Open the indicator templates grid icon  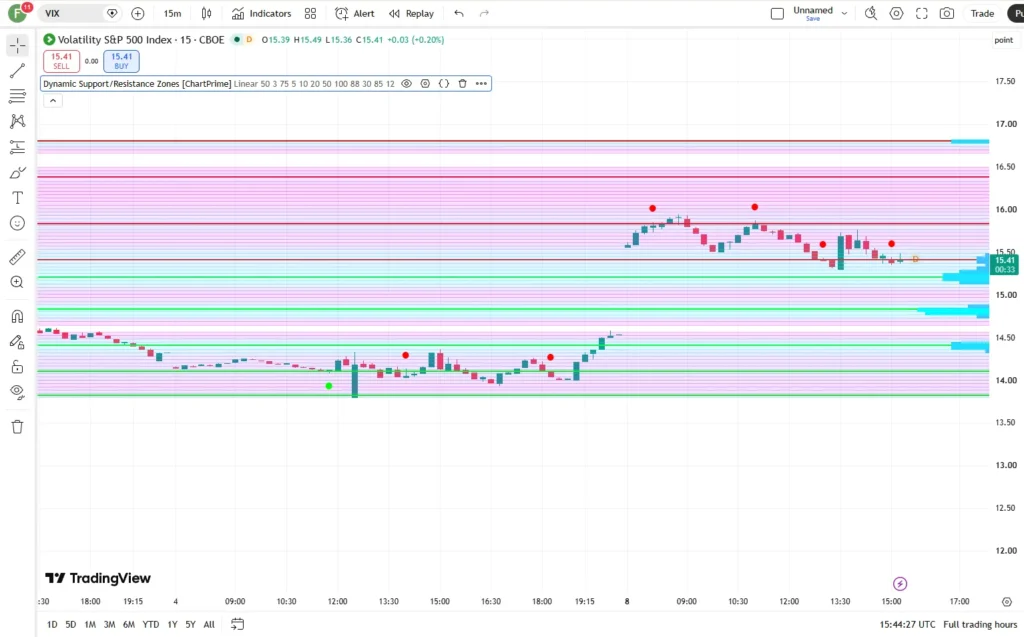click(x=311, y=13)
